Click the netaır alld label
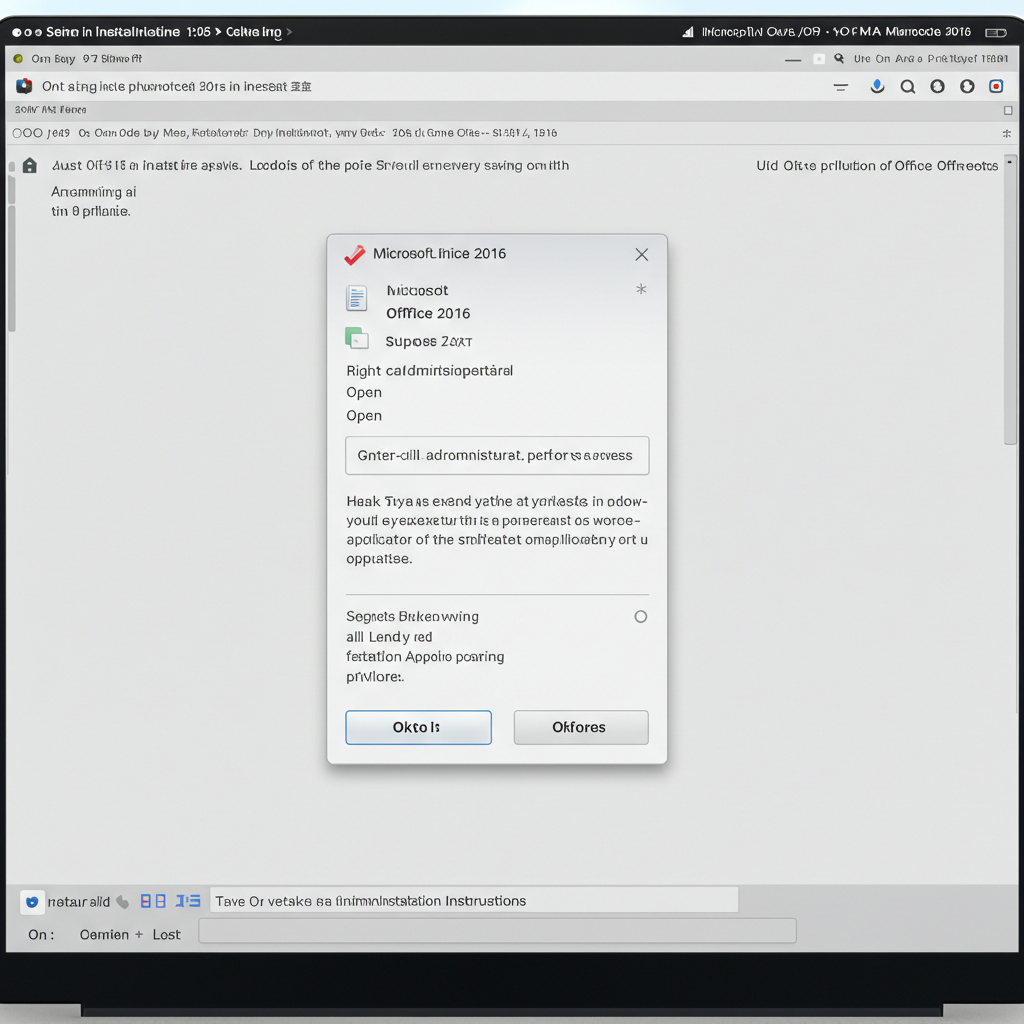Viewport: 1024px width, 1024px height. tap(78, 902)
